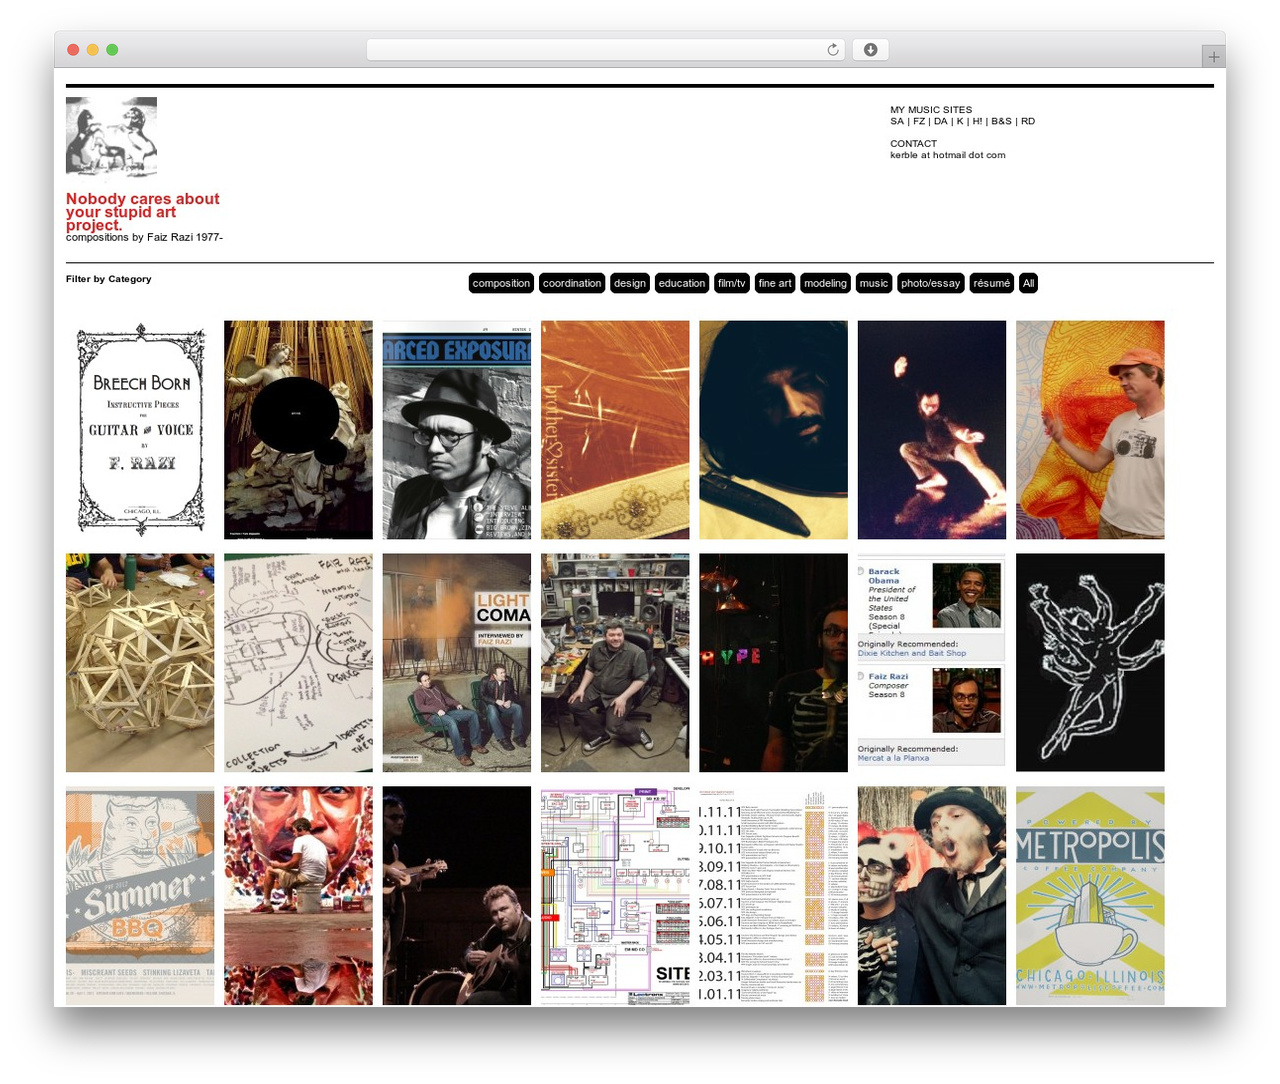Show All categories
This screenshot has height=1084, width=1280.
pyautogui.click(x=1028, y=283)
